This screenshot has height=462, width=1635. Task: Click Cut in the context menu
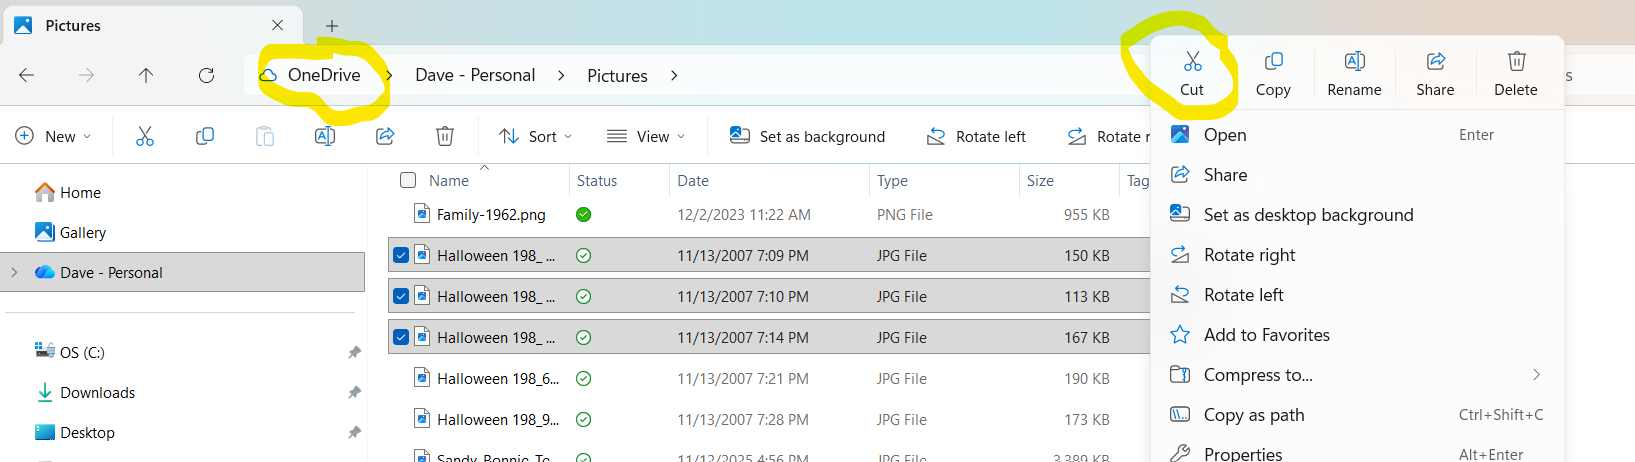[1192, 75]
